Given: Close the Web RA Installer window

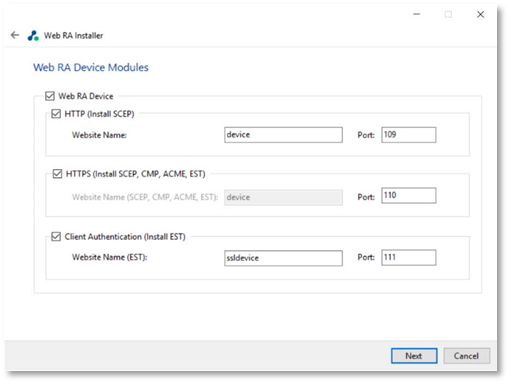Looking at the screenshot, I should [x=480, y=14].
